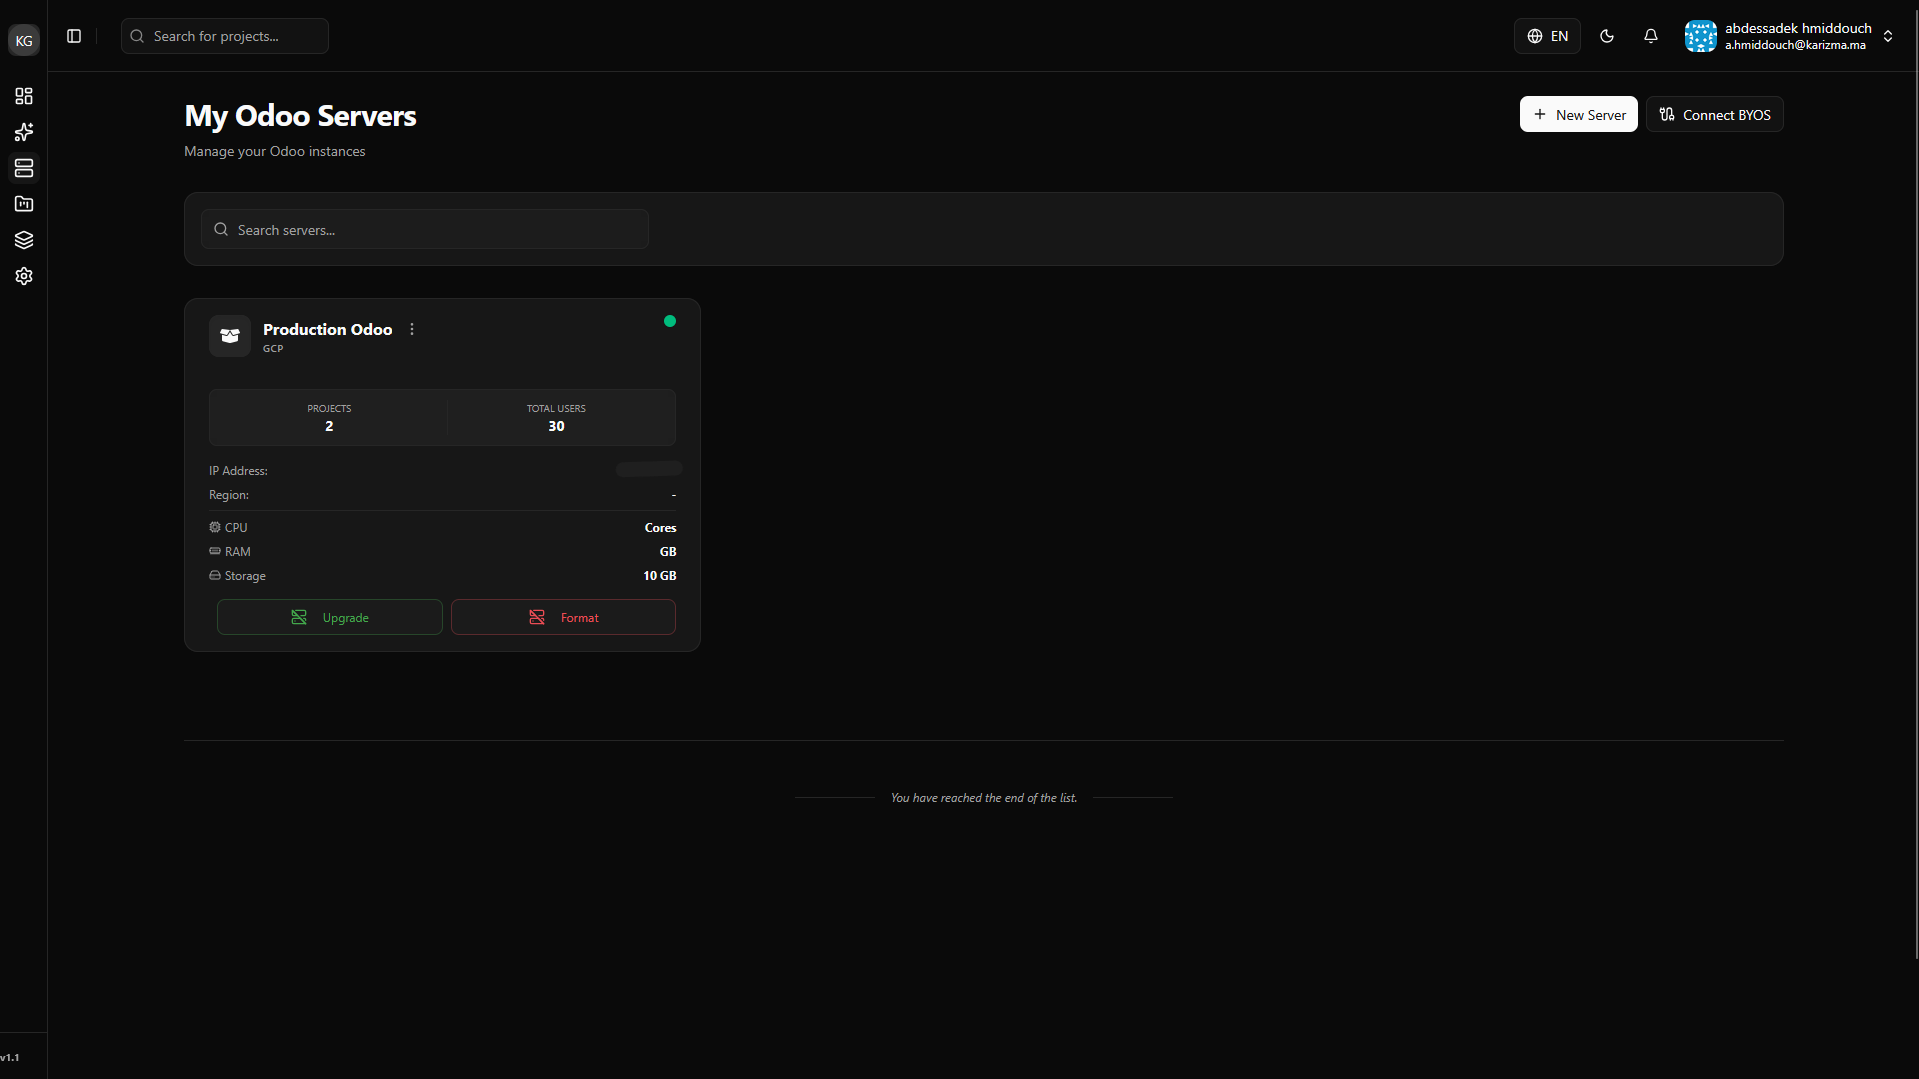Open notifications bell

[x=1651, y=36]
